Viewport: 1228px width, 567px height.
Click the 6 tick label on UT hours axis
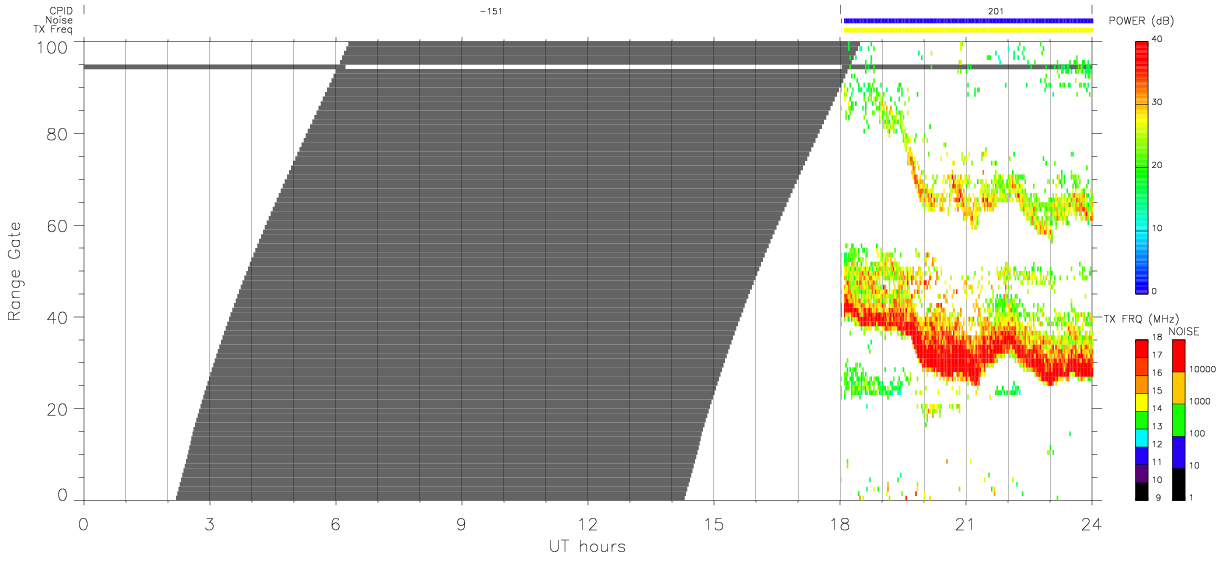coord(335,523)
